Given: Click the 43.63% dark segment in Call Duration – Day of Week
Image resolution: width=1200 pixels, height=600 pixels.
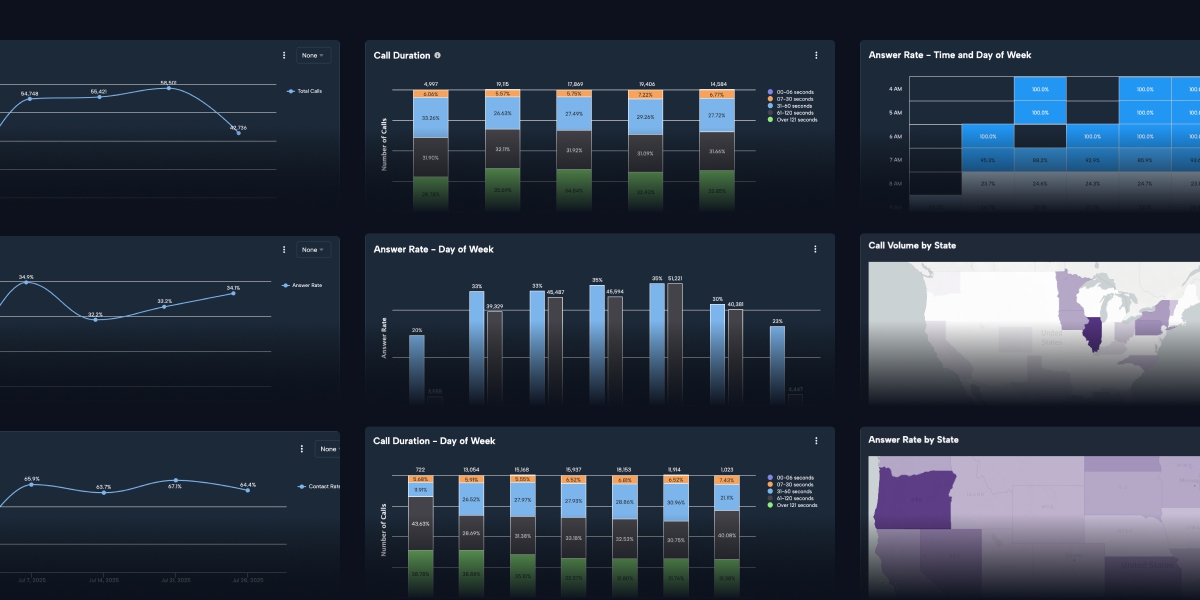Looking at the screenshot, I should [421, 523].
